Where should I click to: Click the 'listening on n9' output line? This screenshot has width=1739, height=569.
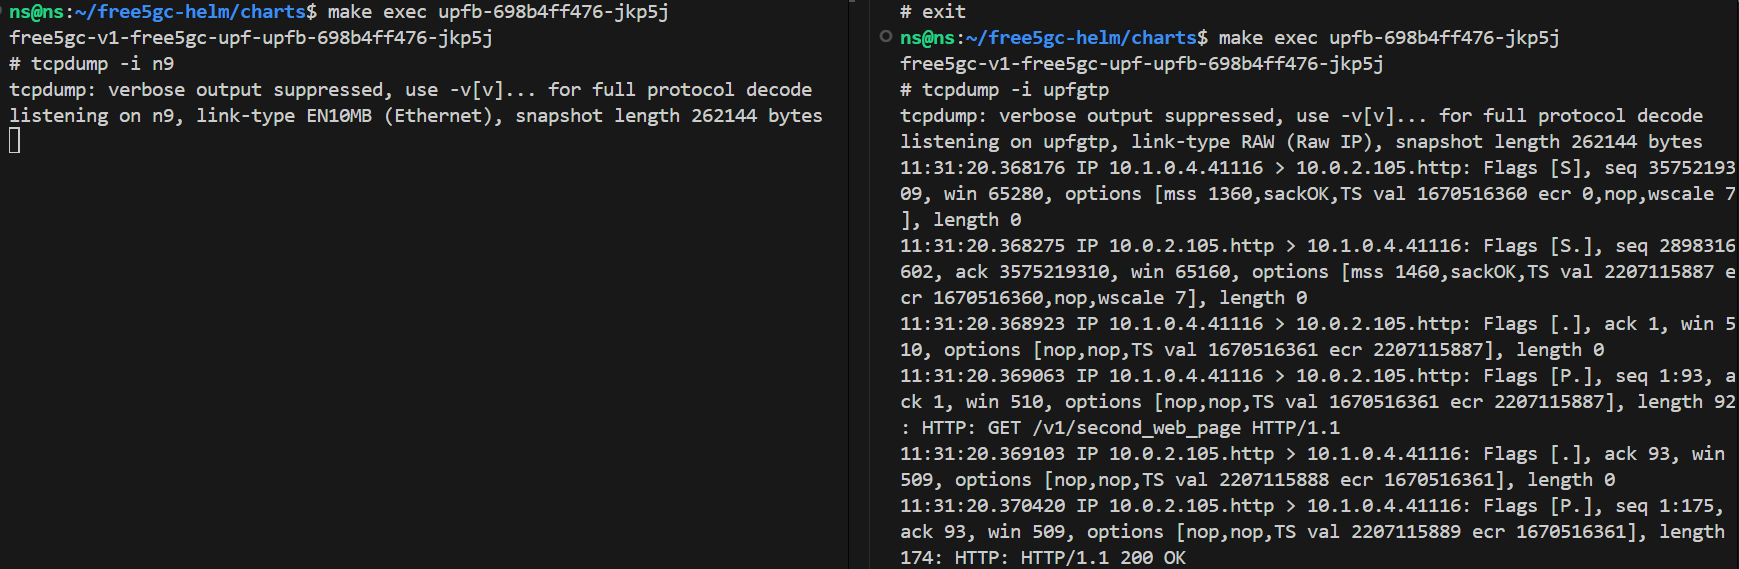[x=415, y=116]
